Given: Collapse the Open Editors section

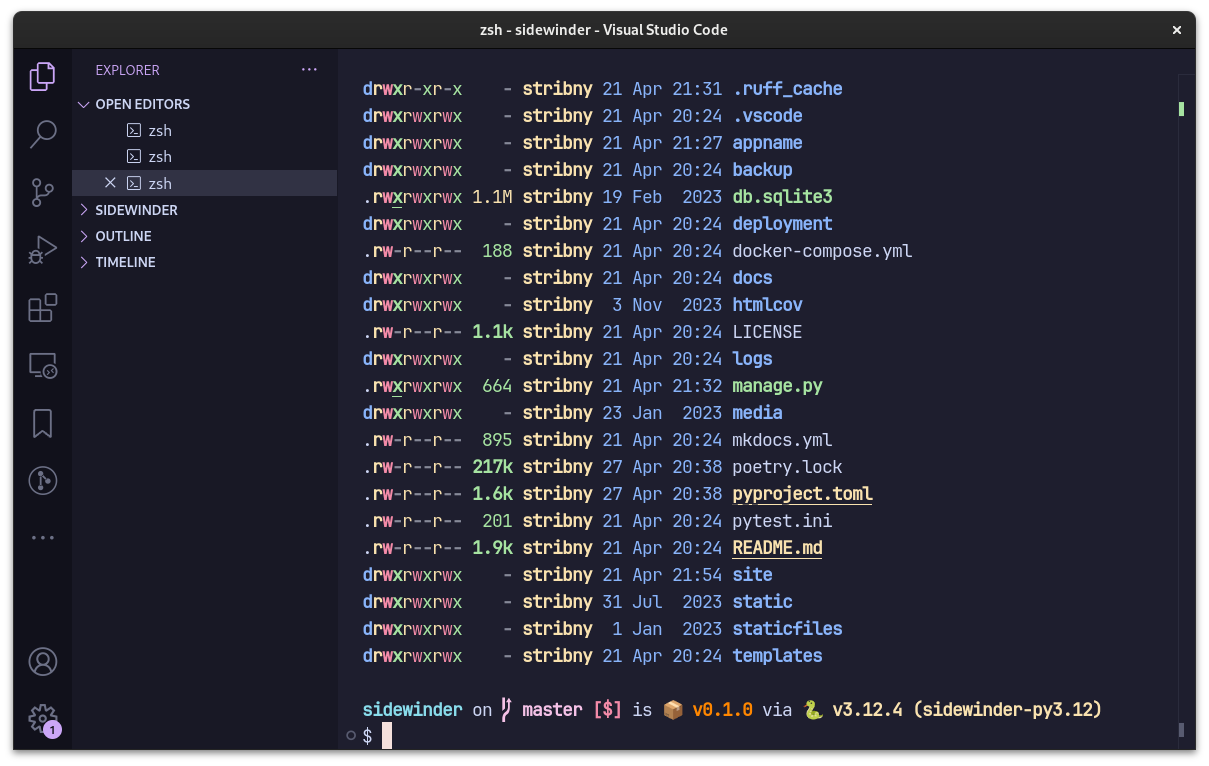Looking at the screenshot, I should [x=84, y=104].
